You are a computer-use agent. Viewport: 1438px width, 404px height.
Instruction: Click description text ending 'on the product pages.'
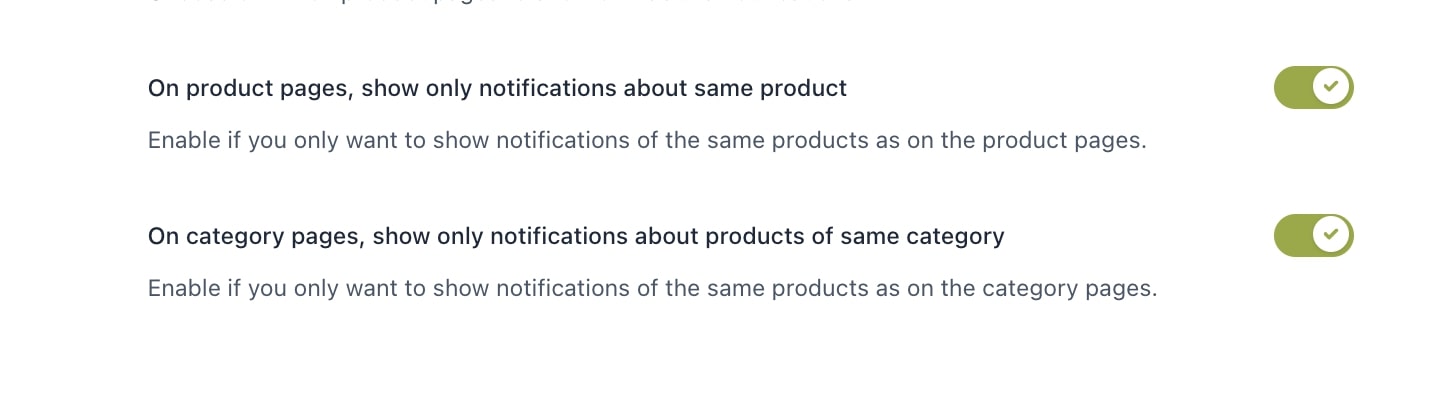click(646, 140)
